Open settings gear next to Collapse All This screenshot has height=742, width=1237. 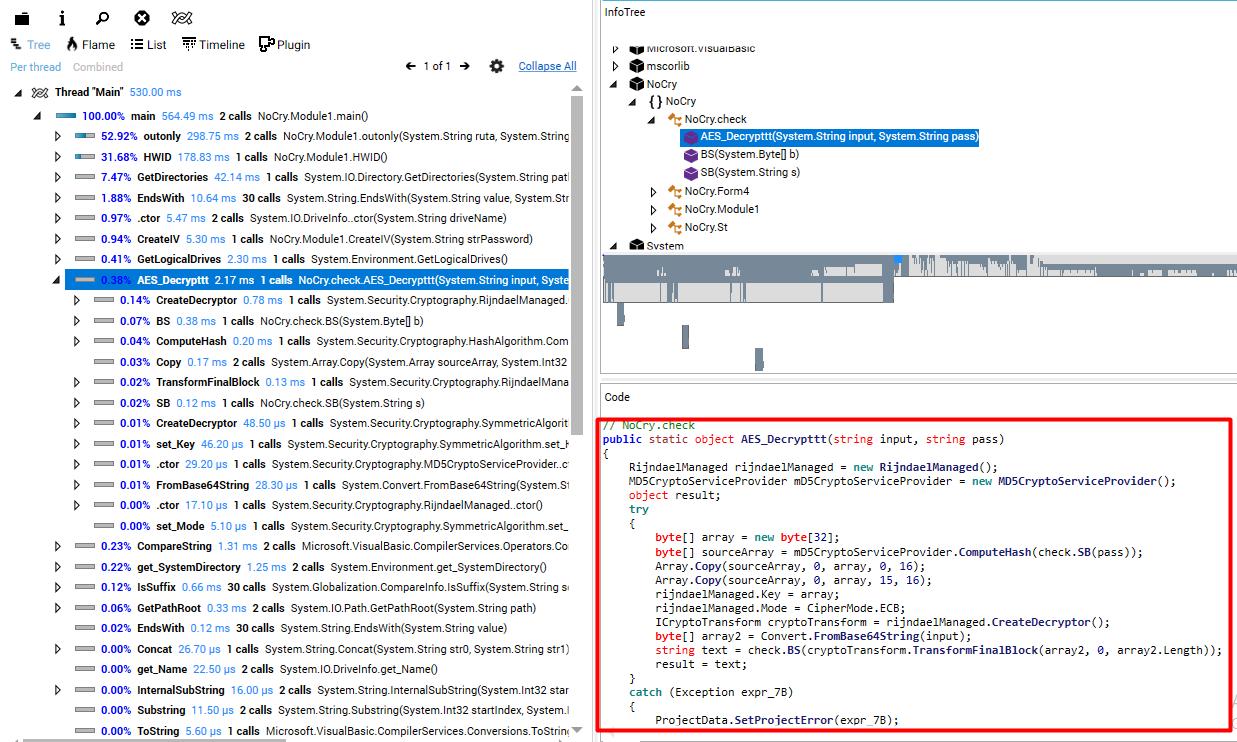[496, 66]
